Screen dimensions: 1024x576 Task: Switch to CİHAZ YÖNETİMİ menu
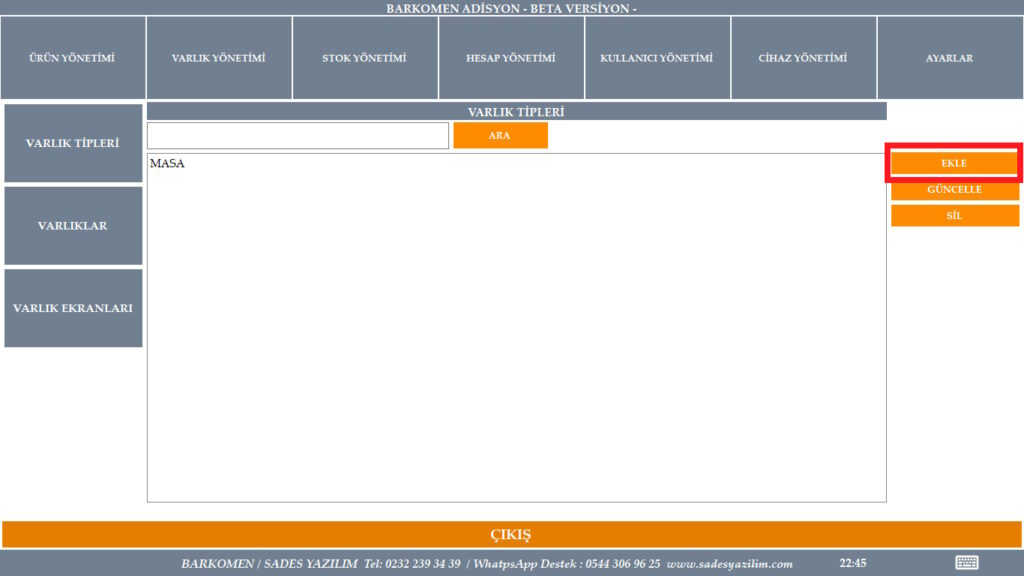[803, 58]
